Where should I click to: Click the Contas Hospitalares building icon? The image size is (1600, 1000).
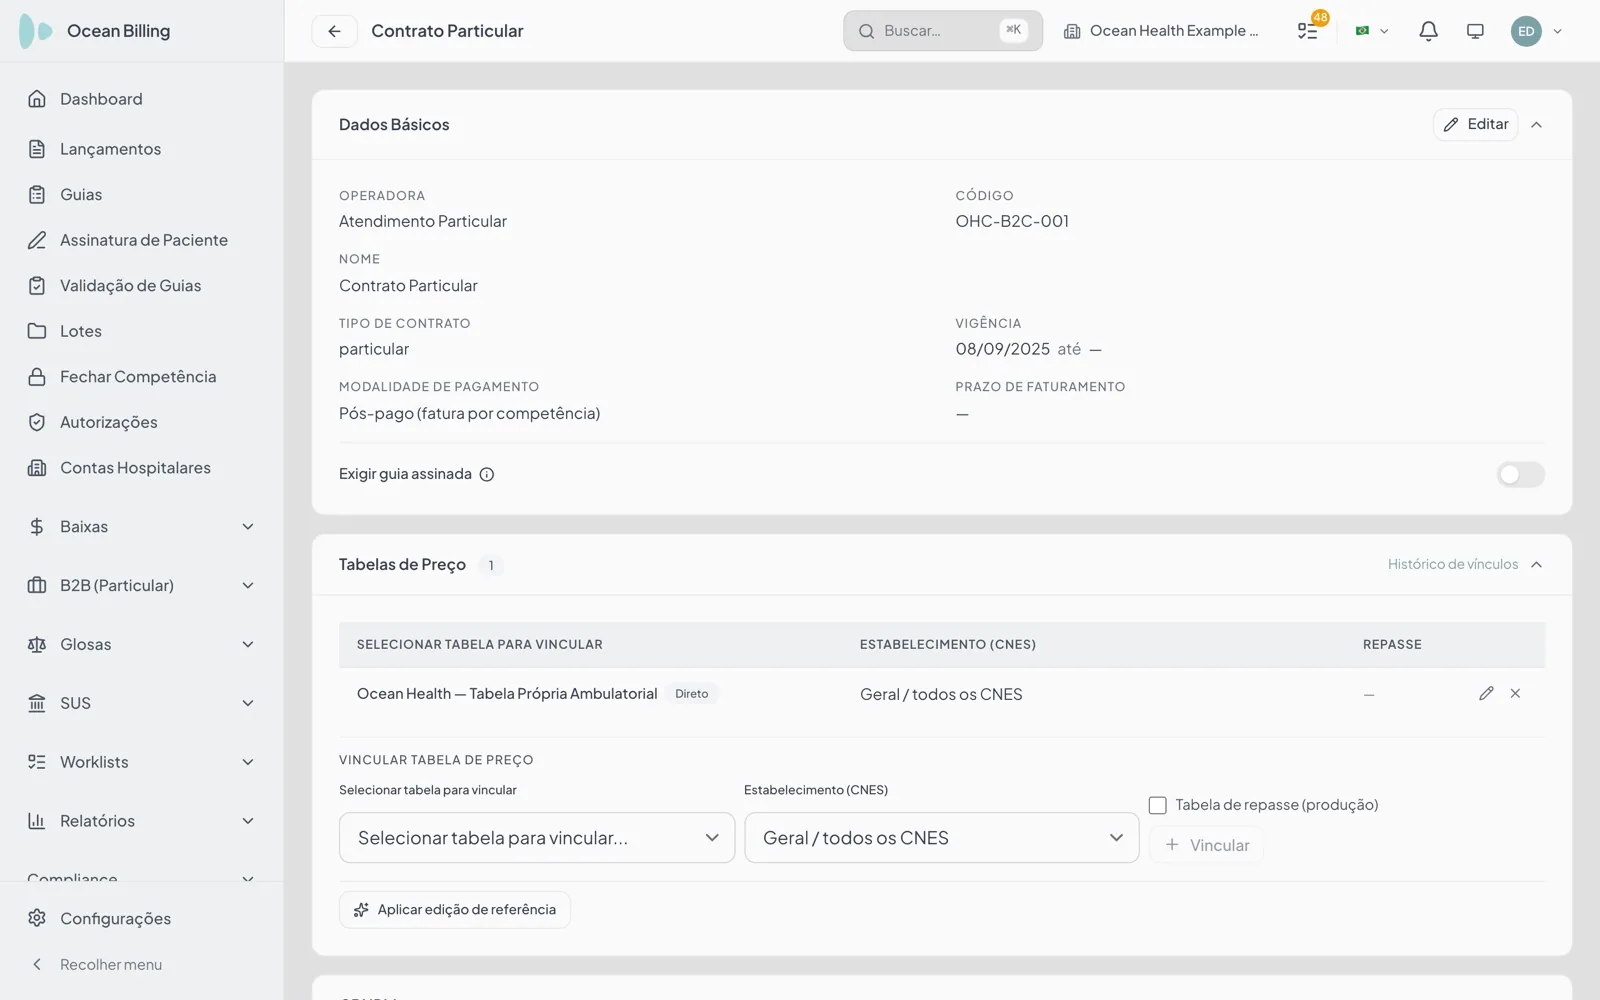(37, 468)
